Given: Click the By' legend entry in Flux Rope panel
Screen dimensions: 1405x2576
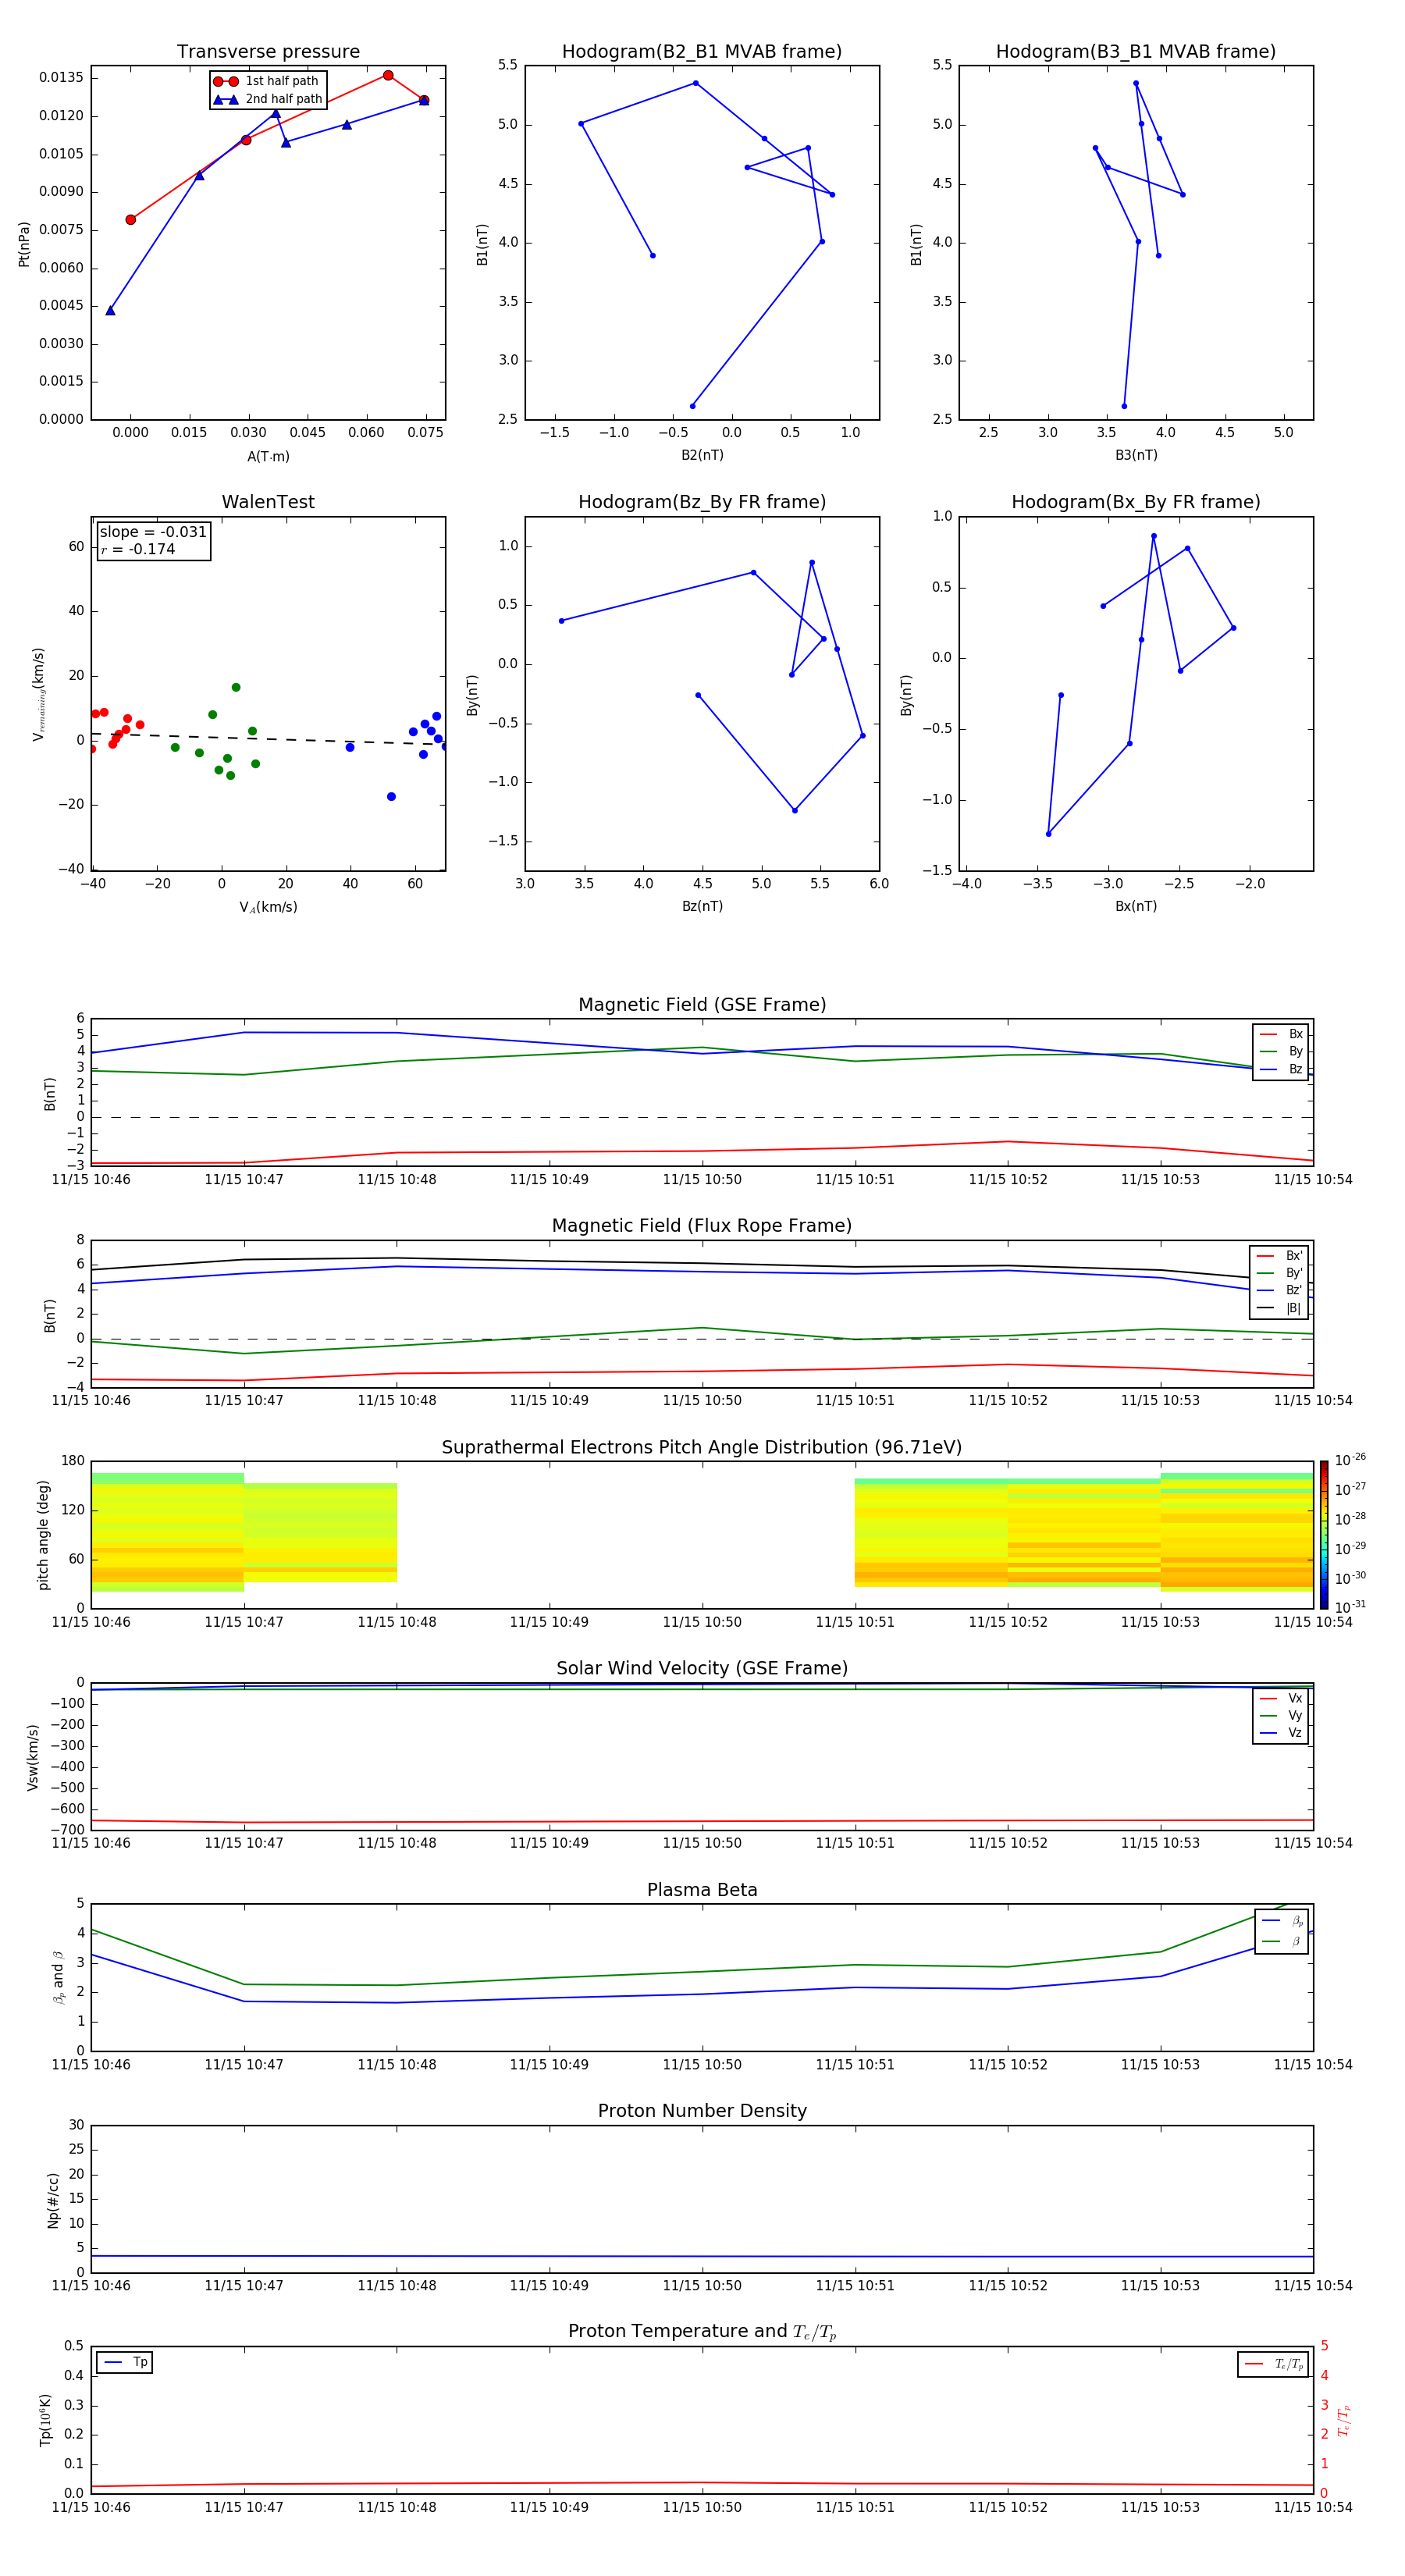Looking at the screenshot, I should 1279,1273.
